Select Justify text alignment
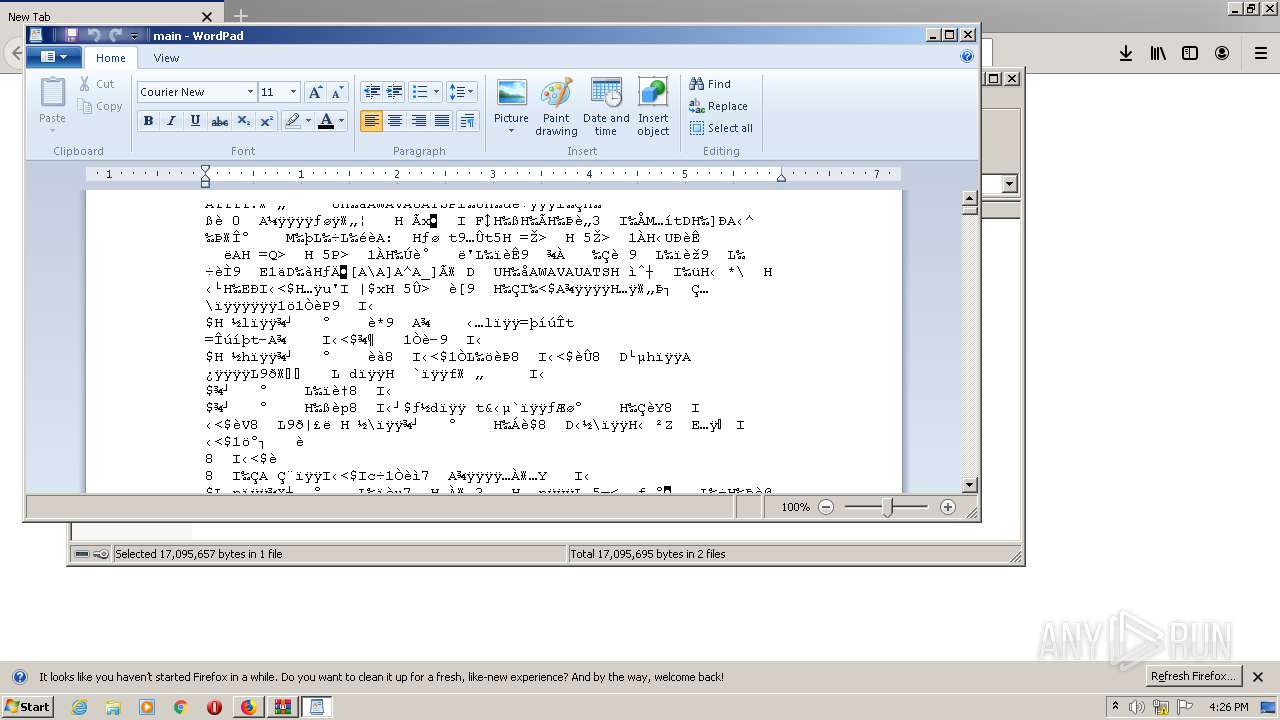Image resolution: width=1280 pixels, height=720 pixels. pyautogui.click(x=442, y=121)
